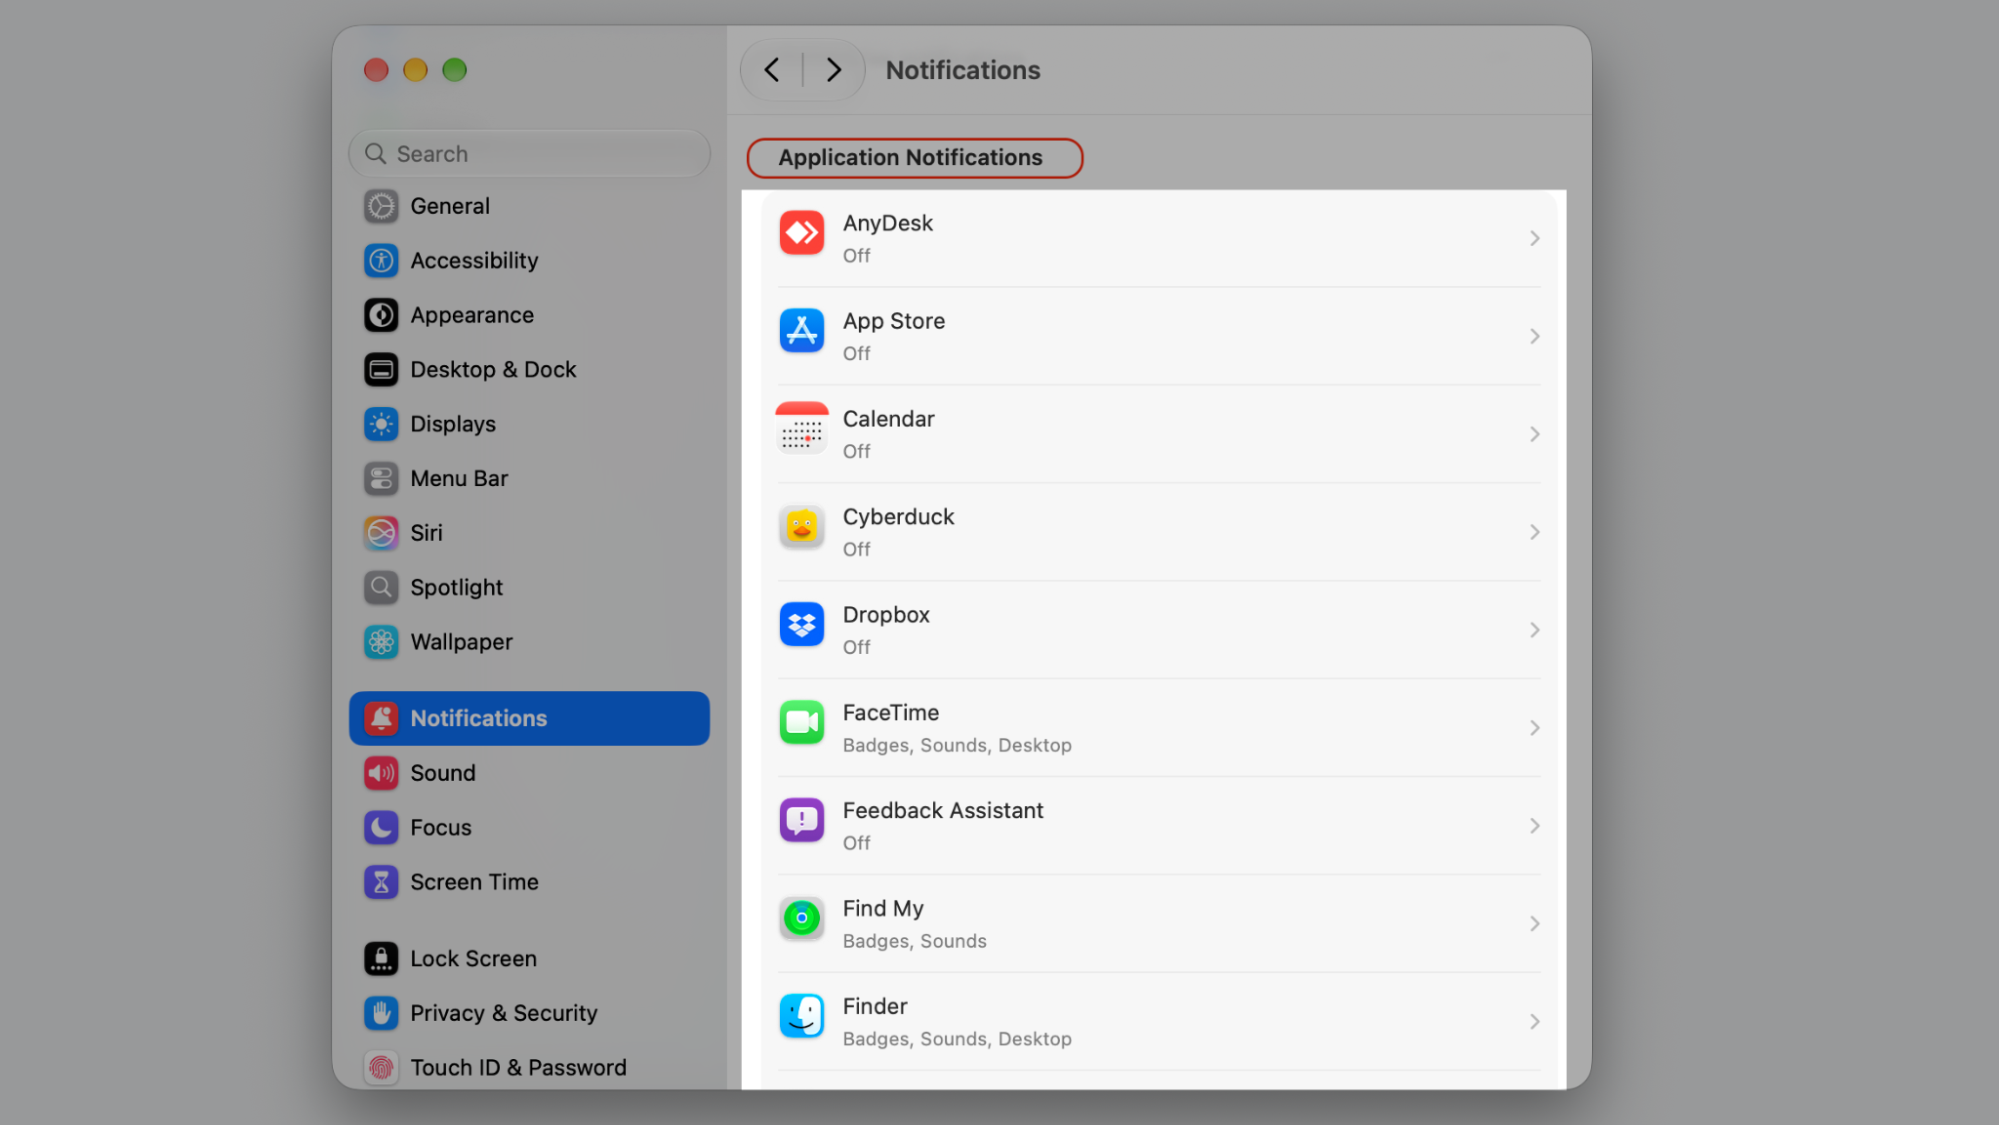Click the Dropbox app icon
The image size is (1999, 1126).
pos(801,625)
